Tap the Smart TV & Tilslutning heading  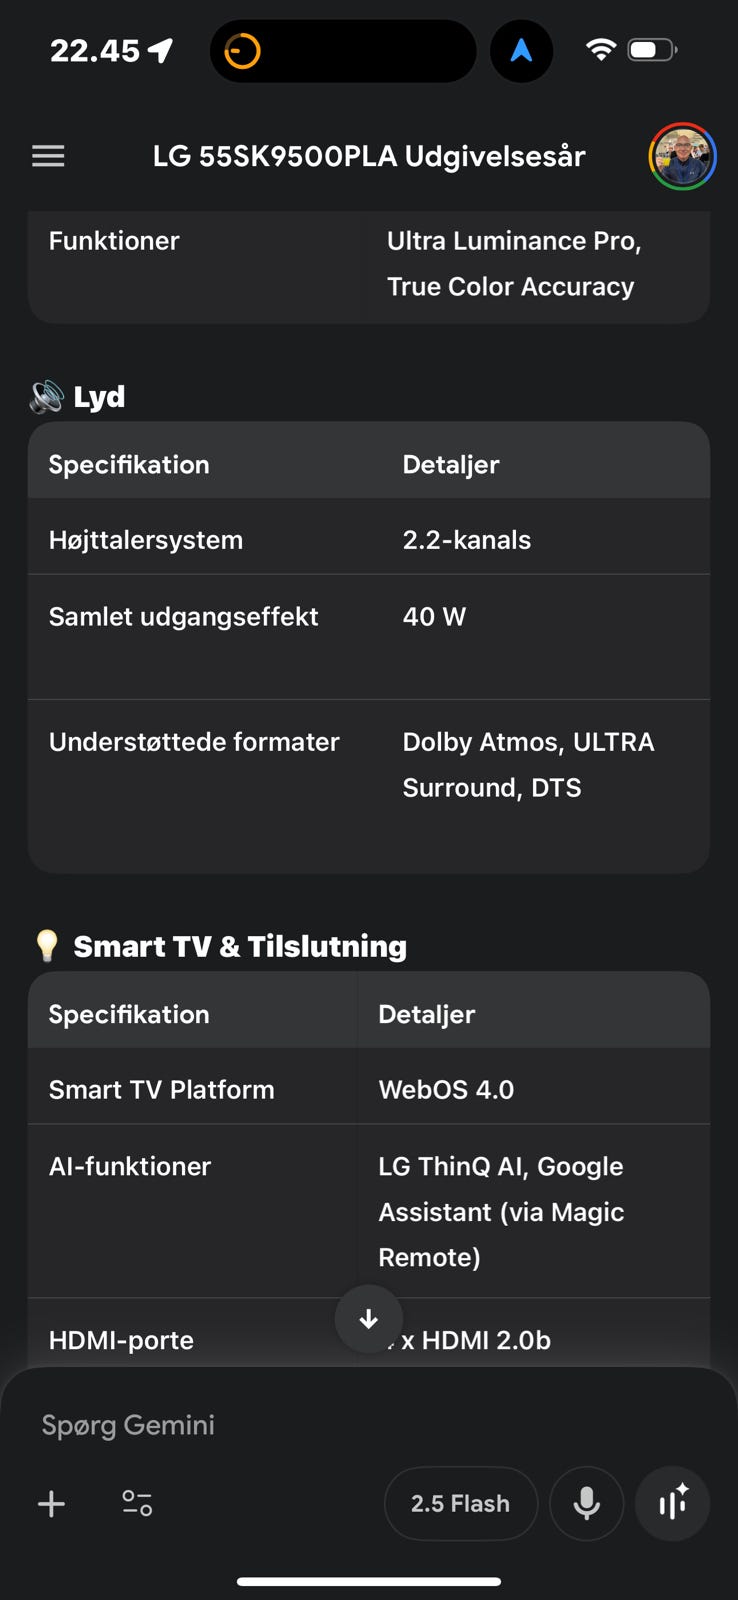tap(240, 946)
